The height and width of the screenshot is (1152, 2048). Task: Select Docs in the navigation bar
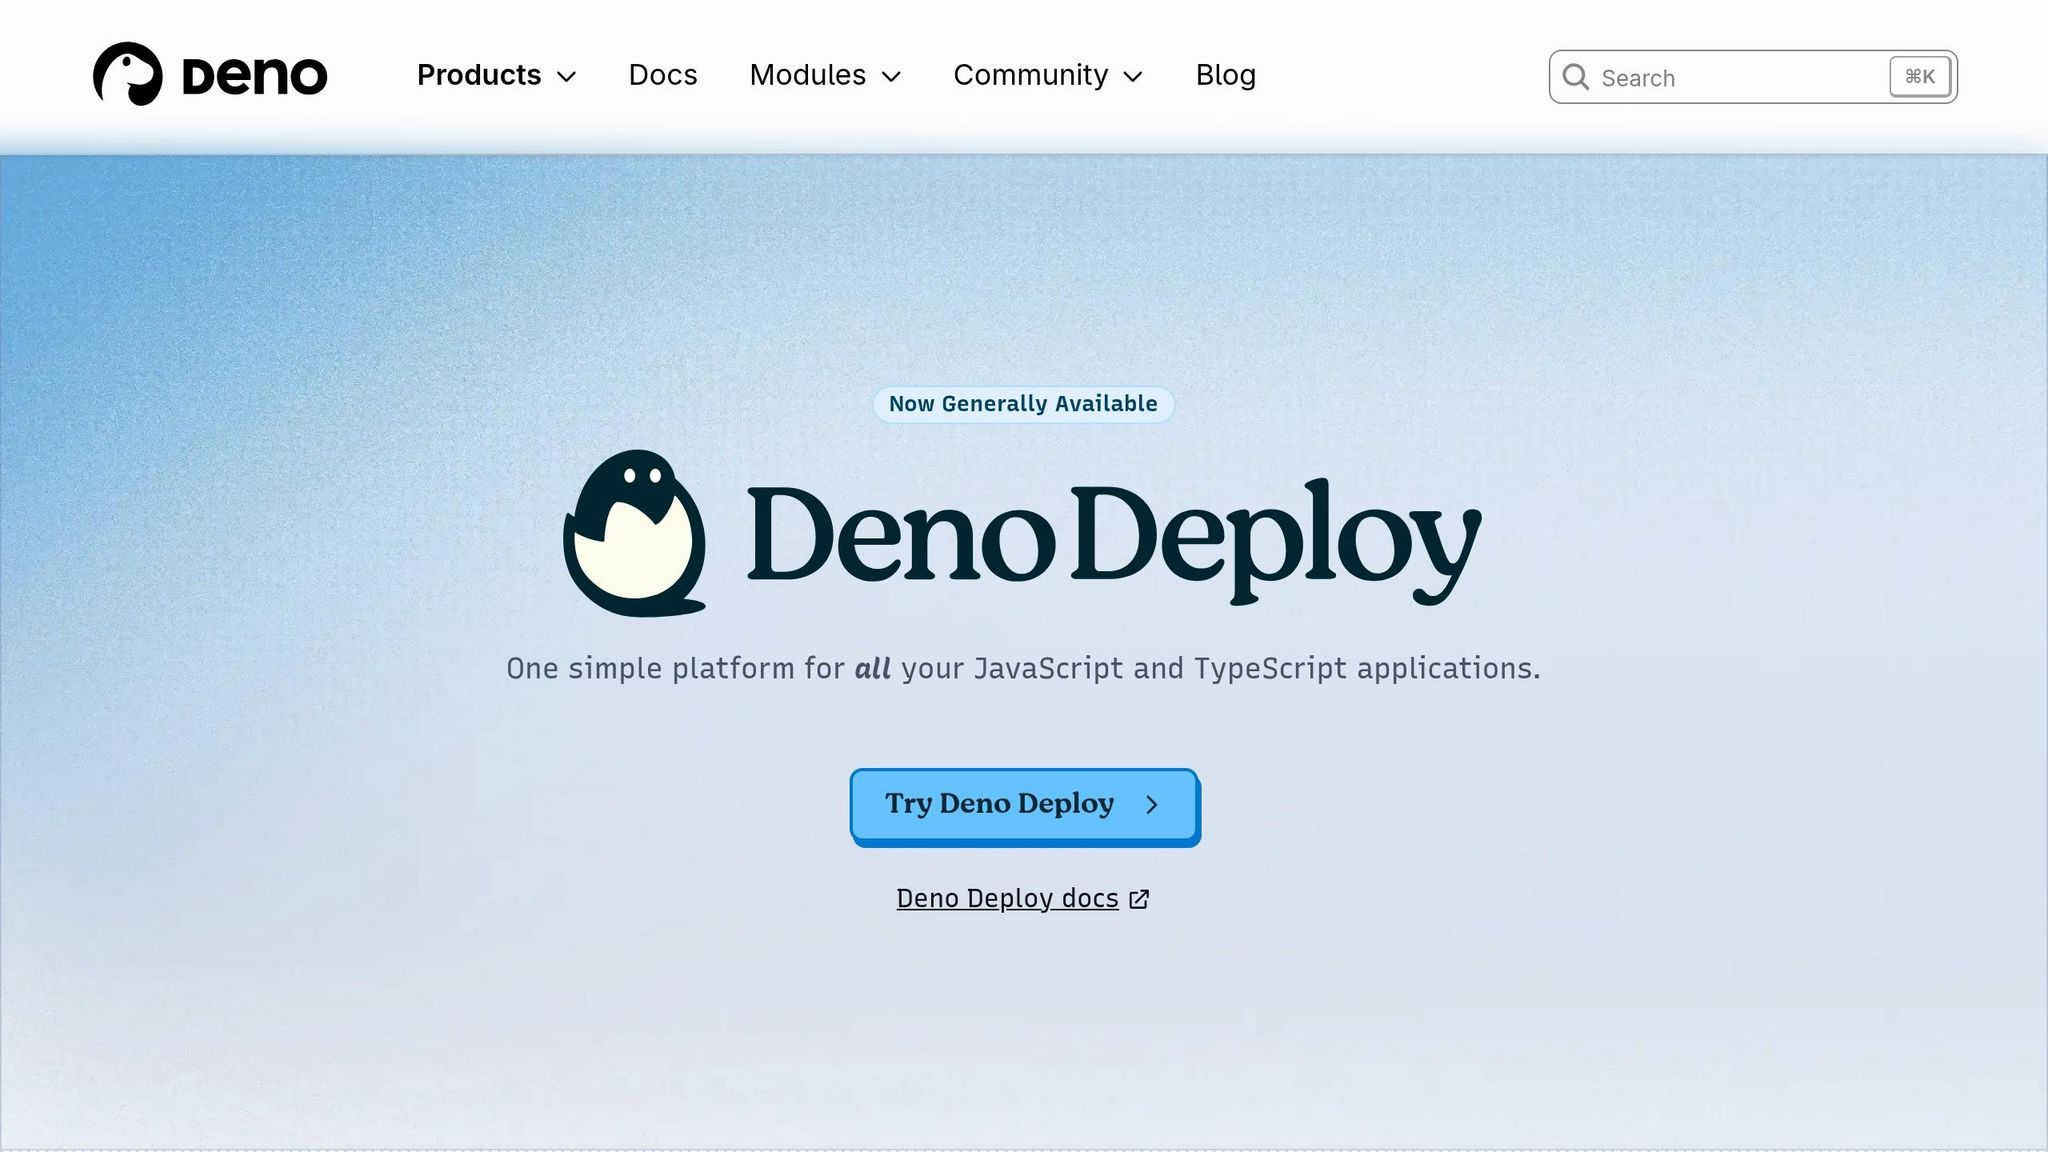(x=662, y=75)
